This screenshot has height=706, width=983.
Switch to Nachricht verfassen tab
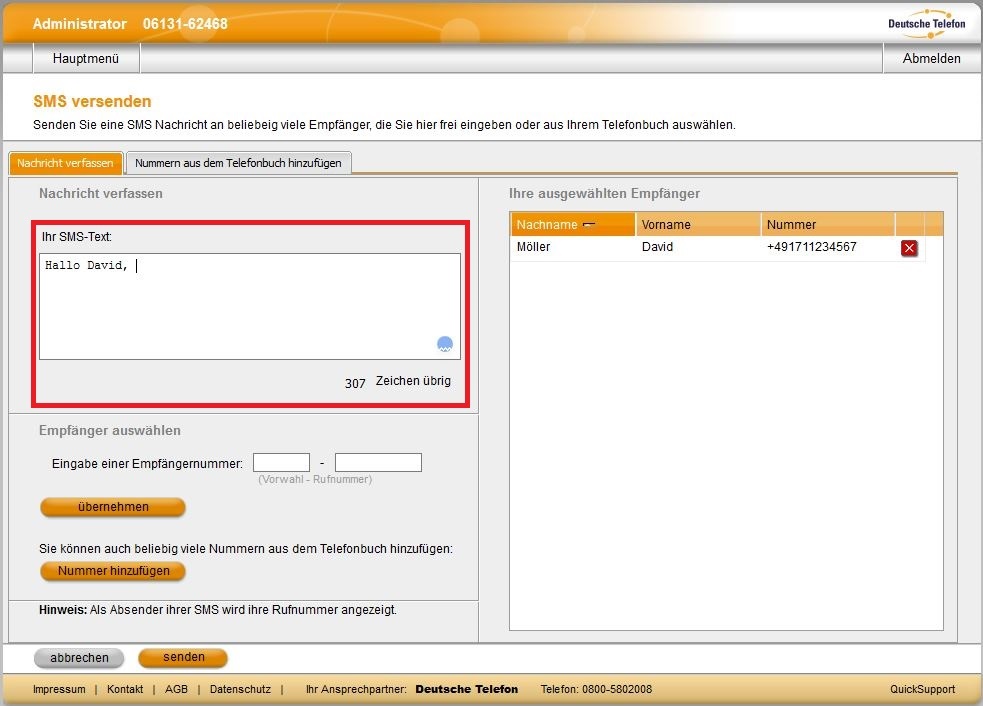[x=66, y=163]
